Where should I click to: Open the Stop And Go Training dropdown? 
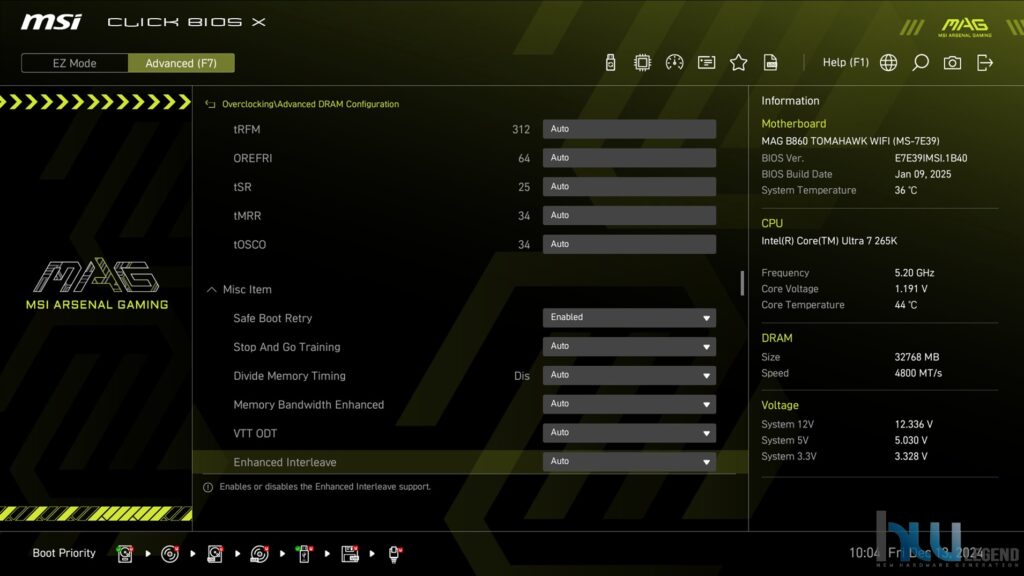pos(629,346)
